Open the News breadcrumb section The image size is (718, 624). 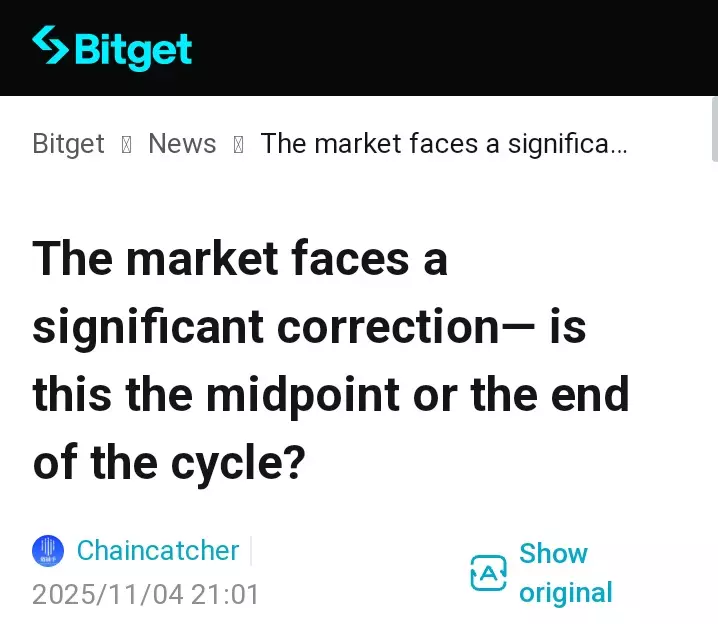[x=182, y=144]
